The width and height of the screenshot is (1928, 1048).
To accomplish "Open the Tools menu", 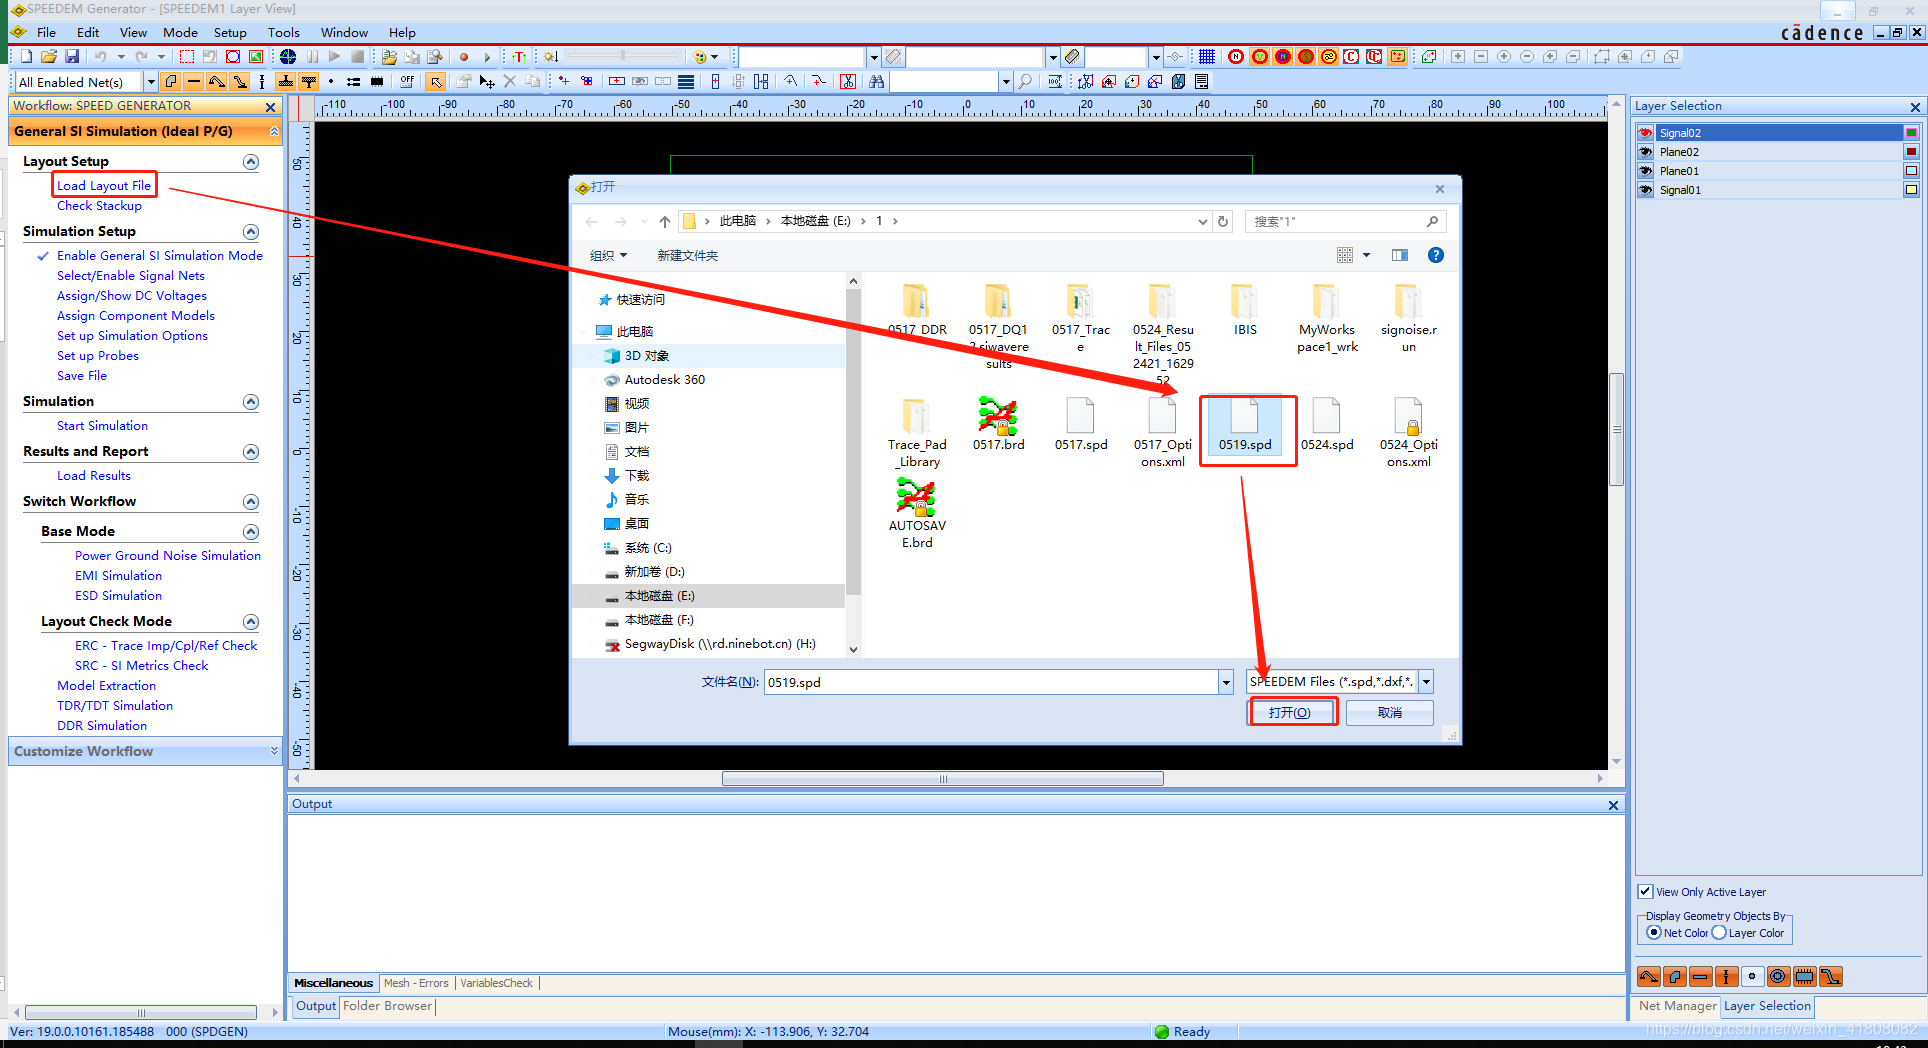I will pos(284,33).
